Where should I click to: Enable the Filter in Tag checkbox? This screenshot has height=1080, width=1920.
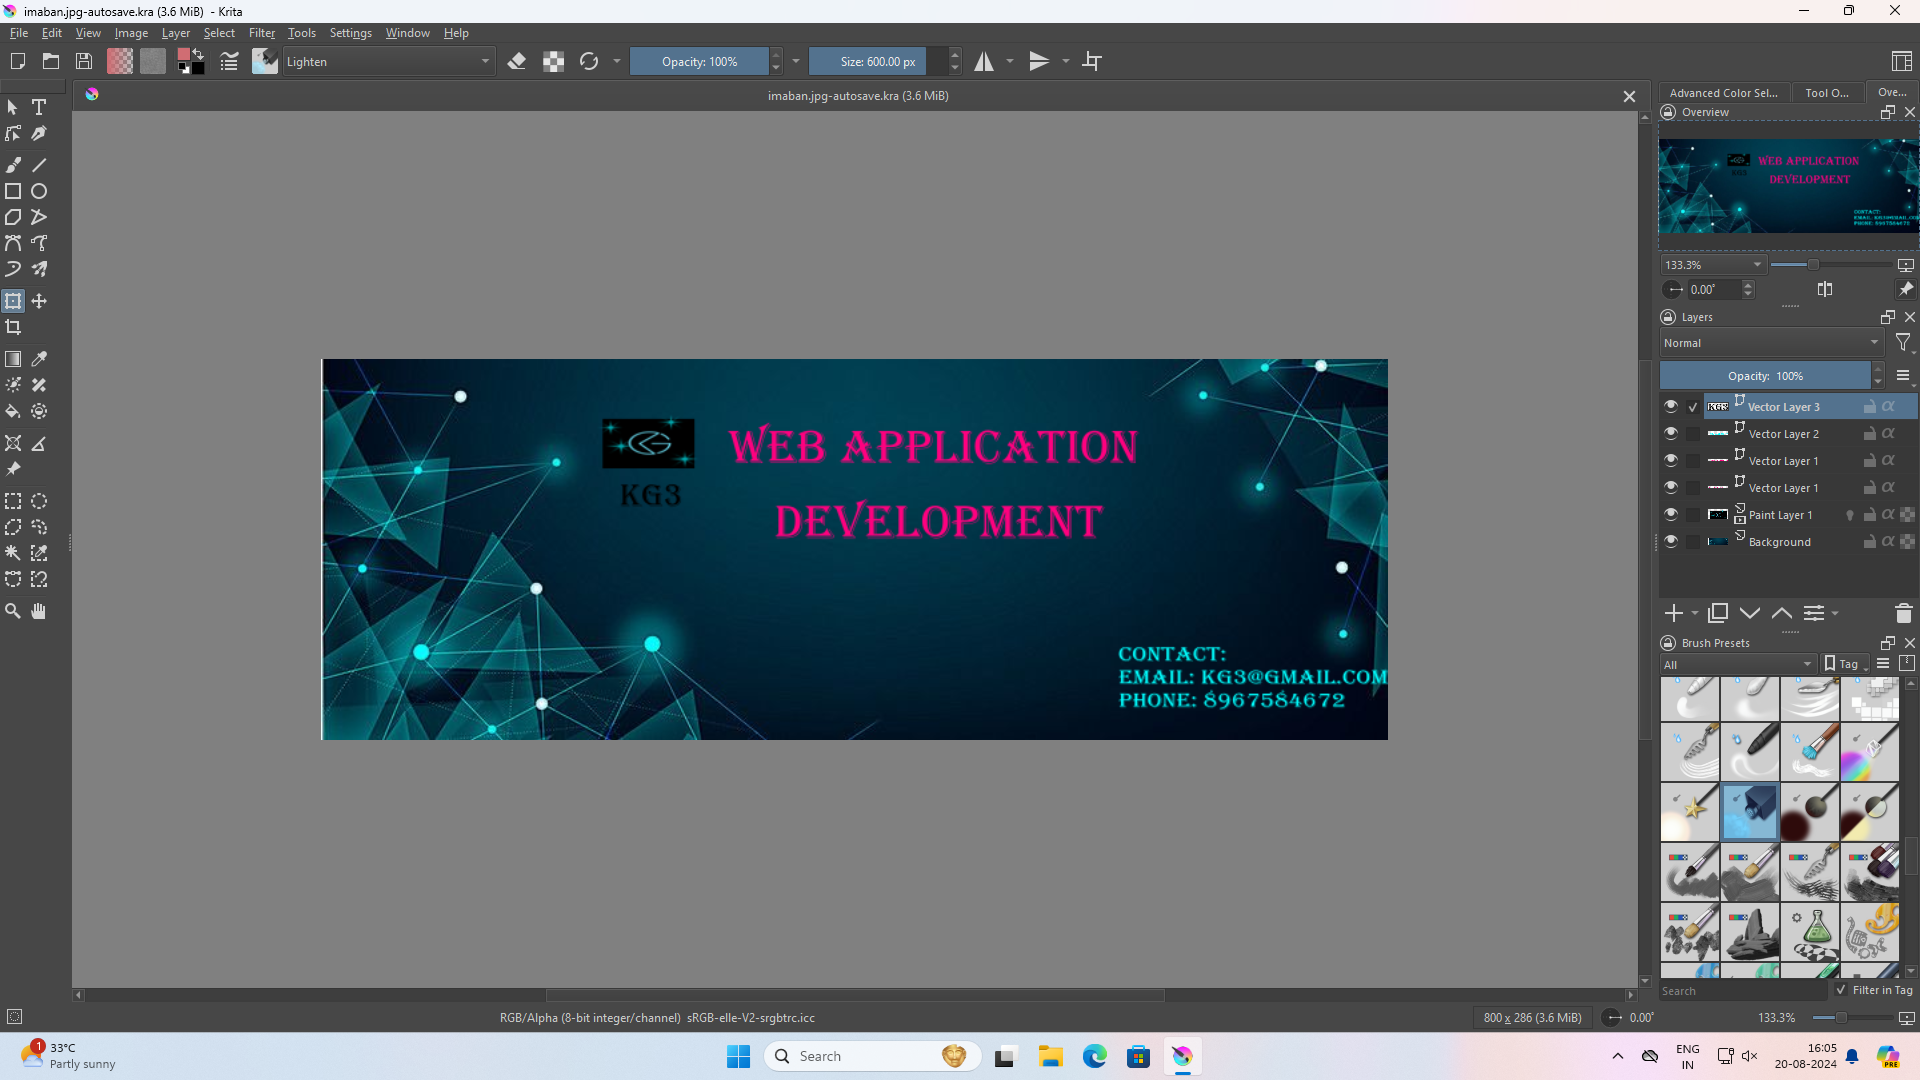pyautogui.click(x=1840, y=989)
